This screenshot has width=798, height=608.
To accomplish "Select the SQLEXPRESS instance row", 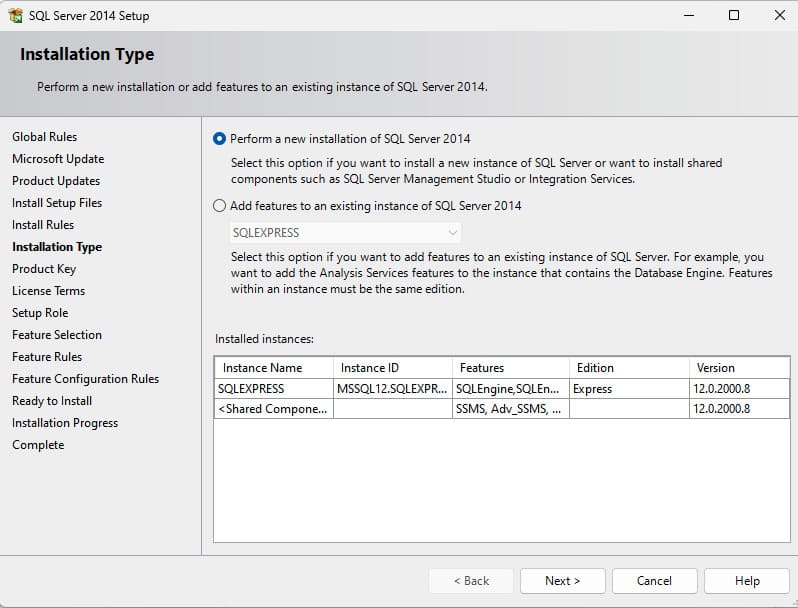I will tap(251, 389).
